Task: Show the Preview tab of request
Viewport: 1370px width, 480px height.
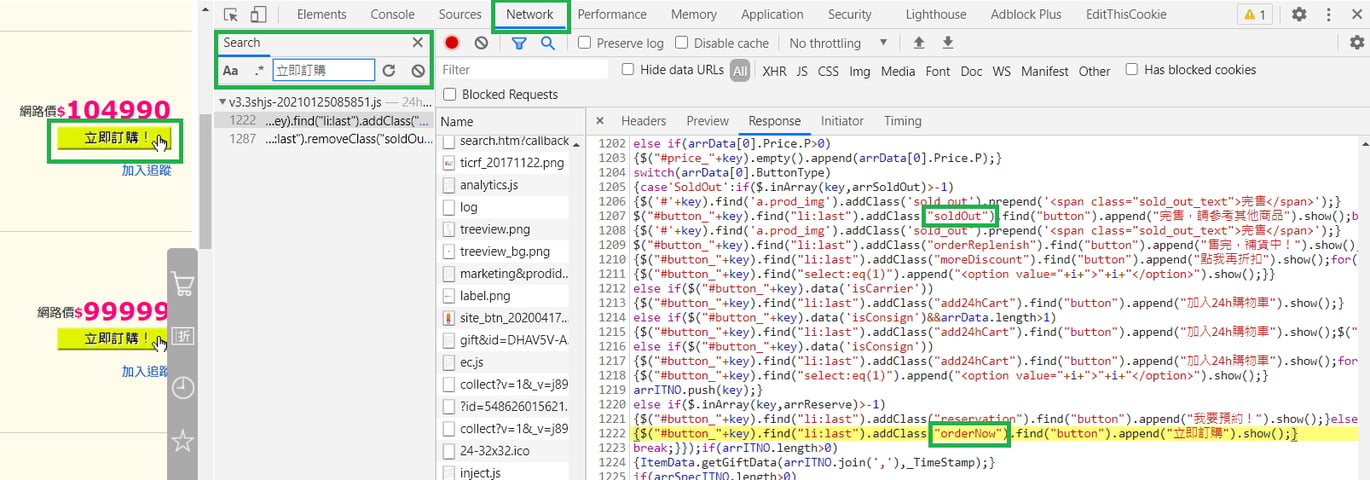Action: pyautogui.click(x=708, y=121)
